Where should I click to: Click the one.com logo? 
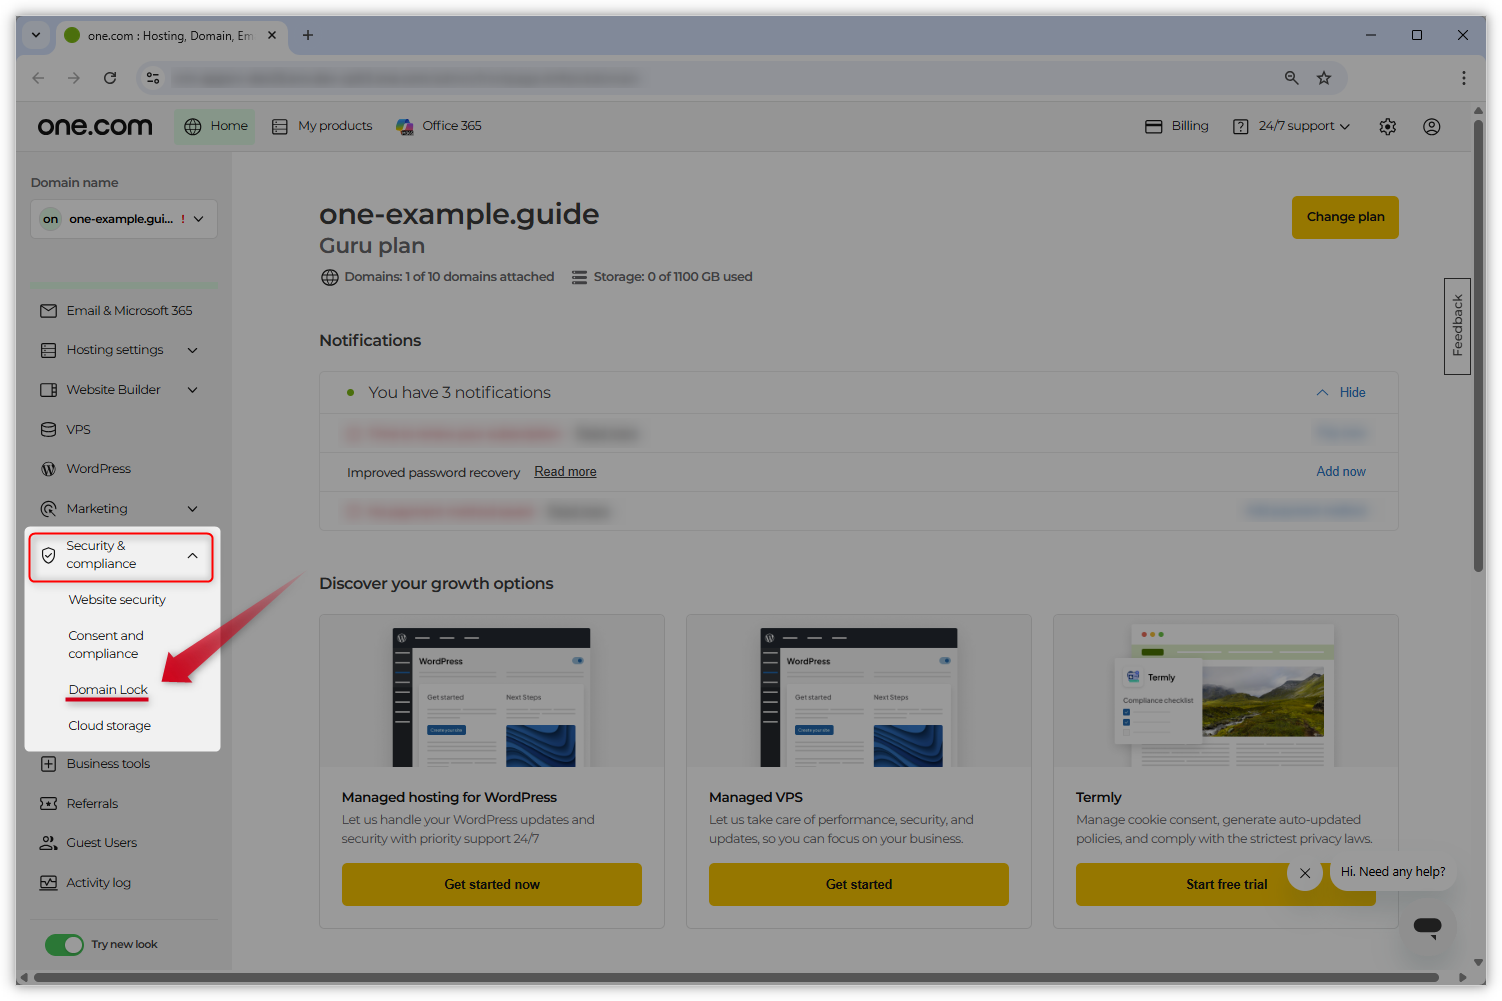click(x=95, y=126)
